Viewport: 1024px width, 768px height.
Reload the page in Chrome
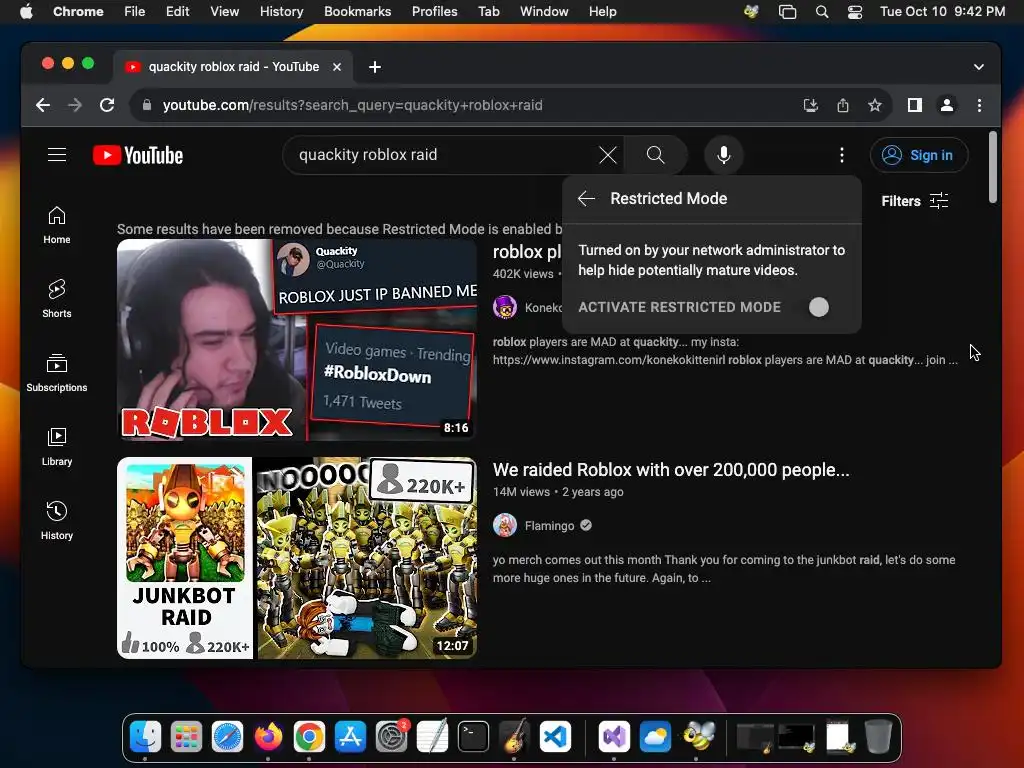(107, 105)
